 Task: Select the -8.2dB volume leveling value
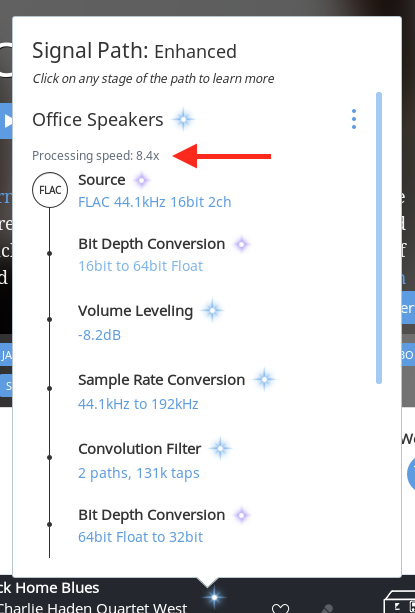[100, 335]
